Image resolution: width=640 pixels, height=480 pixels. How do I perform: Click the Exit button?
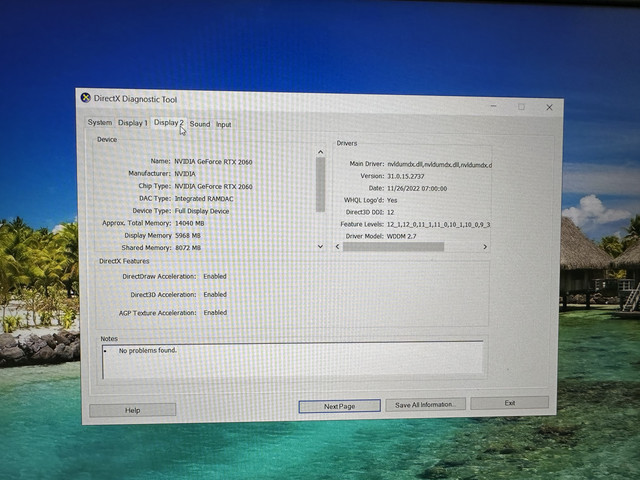coord(510,403)
